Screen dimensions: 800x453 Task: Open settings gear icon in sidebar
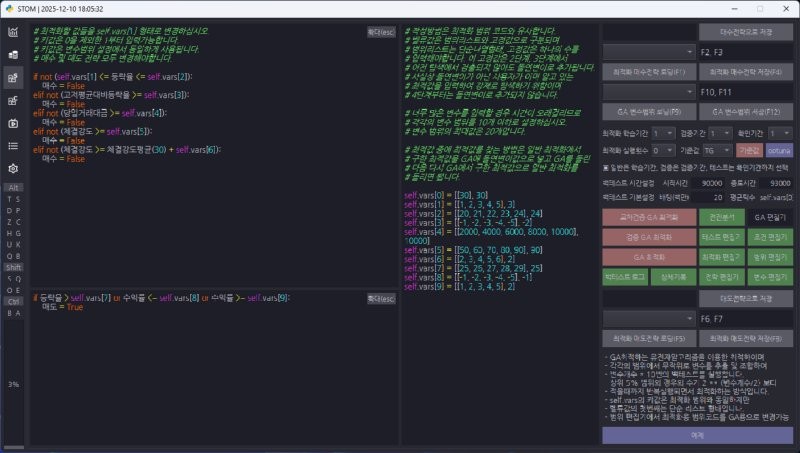13,169
